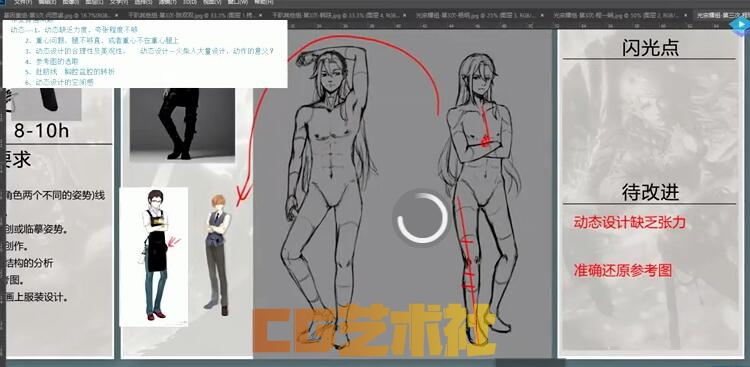This screenshot has height=367, width=750.
Task: Click the vest character reference image
Action: click(x=218, y=255)
